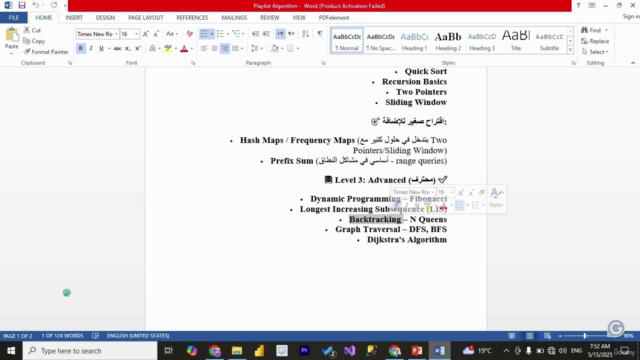Apply the red font color swatch

184,49
